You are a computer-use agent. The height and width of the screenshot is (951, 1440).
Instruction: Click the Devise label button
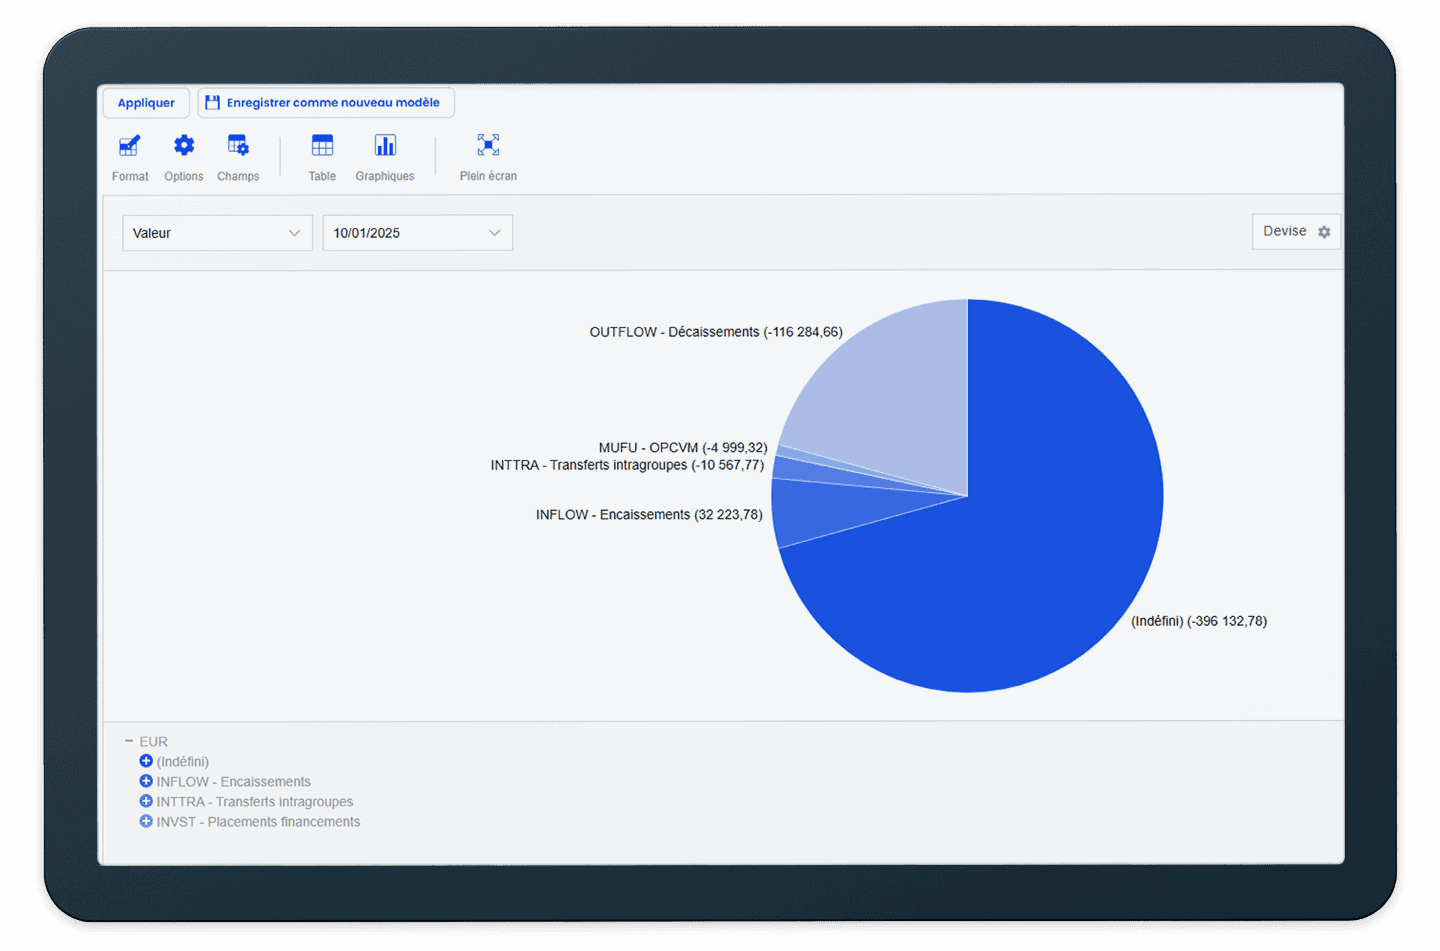[x=1284, y=231]
